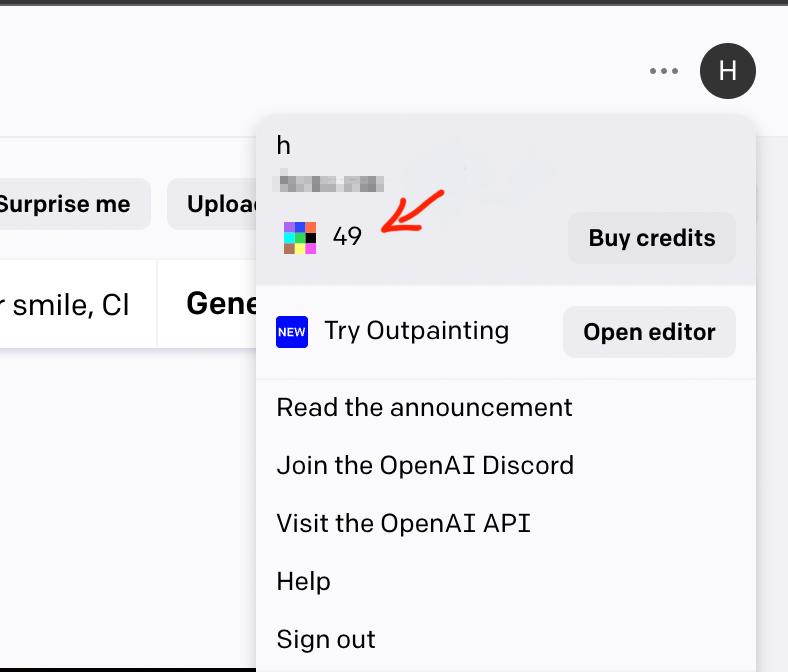Image resolution: width=788 pixels, height=672 pixels.
Task: Click the partially hidden Upload button
Action: [x=212, y=204]
